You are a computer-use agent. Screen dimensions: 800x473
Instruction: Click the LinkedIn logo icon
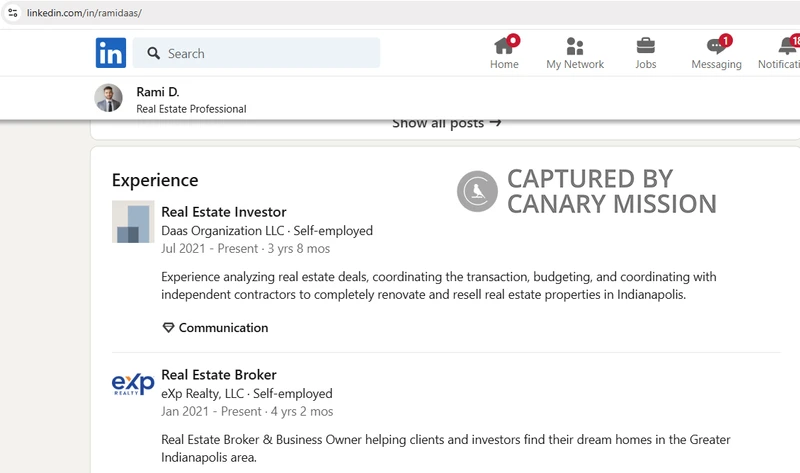(x=110, y=53)
